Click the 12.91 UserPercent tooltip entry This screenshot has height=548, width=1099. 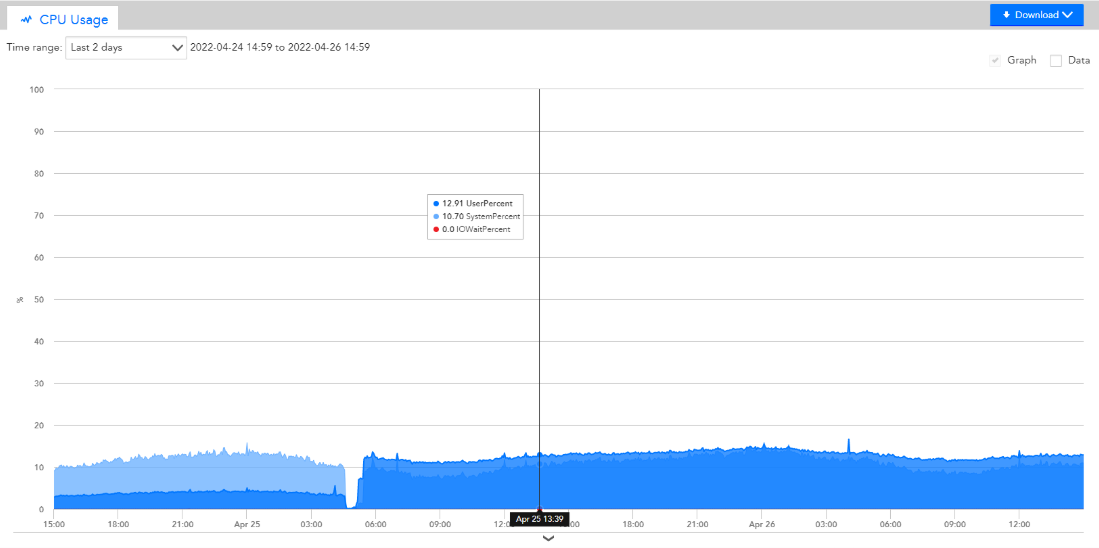pyautogui.click(x=477, y=203)
